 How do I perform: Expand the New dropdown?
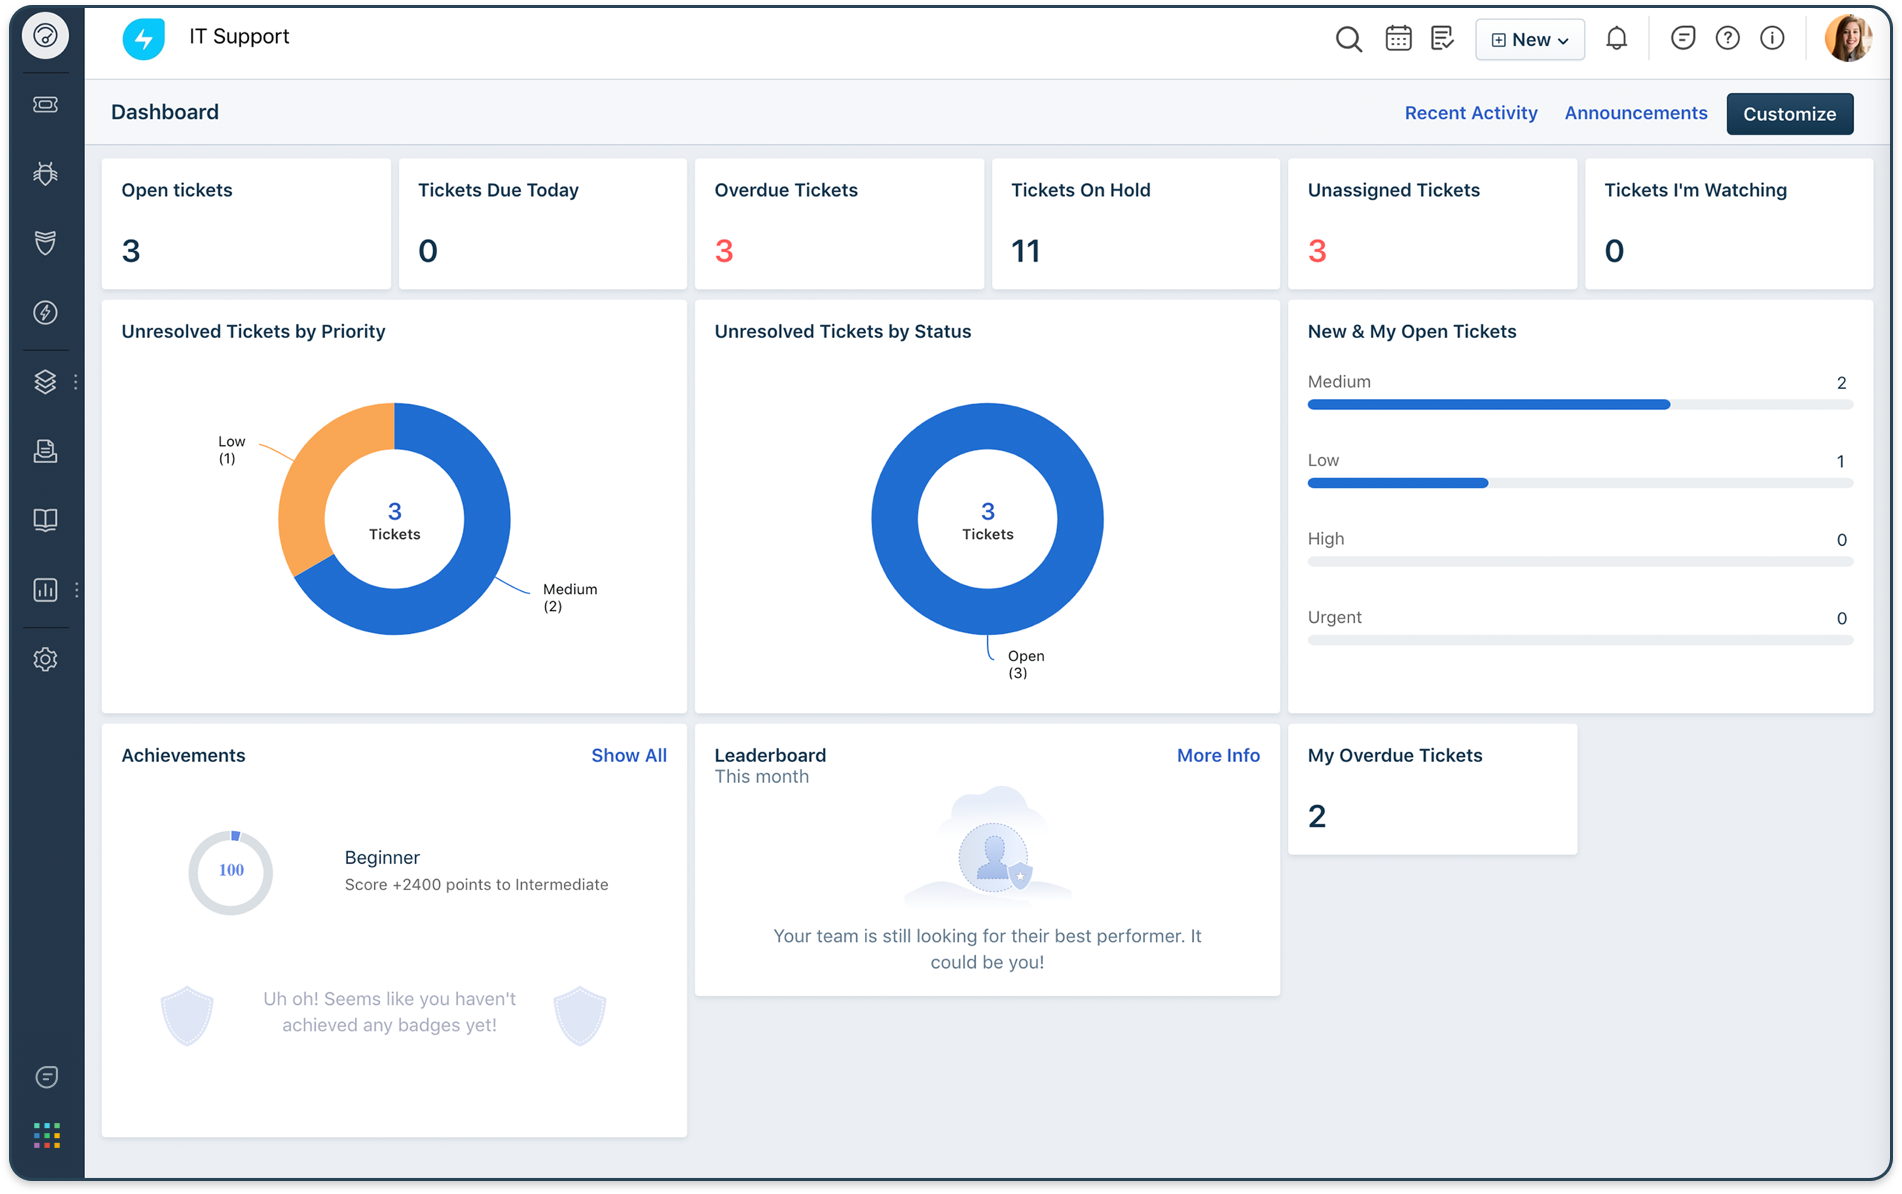point(1529,39)
